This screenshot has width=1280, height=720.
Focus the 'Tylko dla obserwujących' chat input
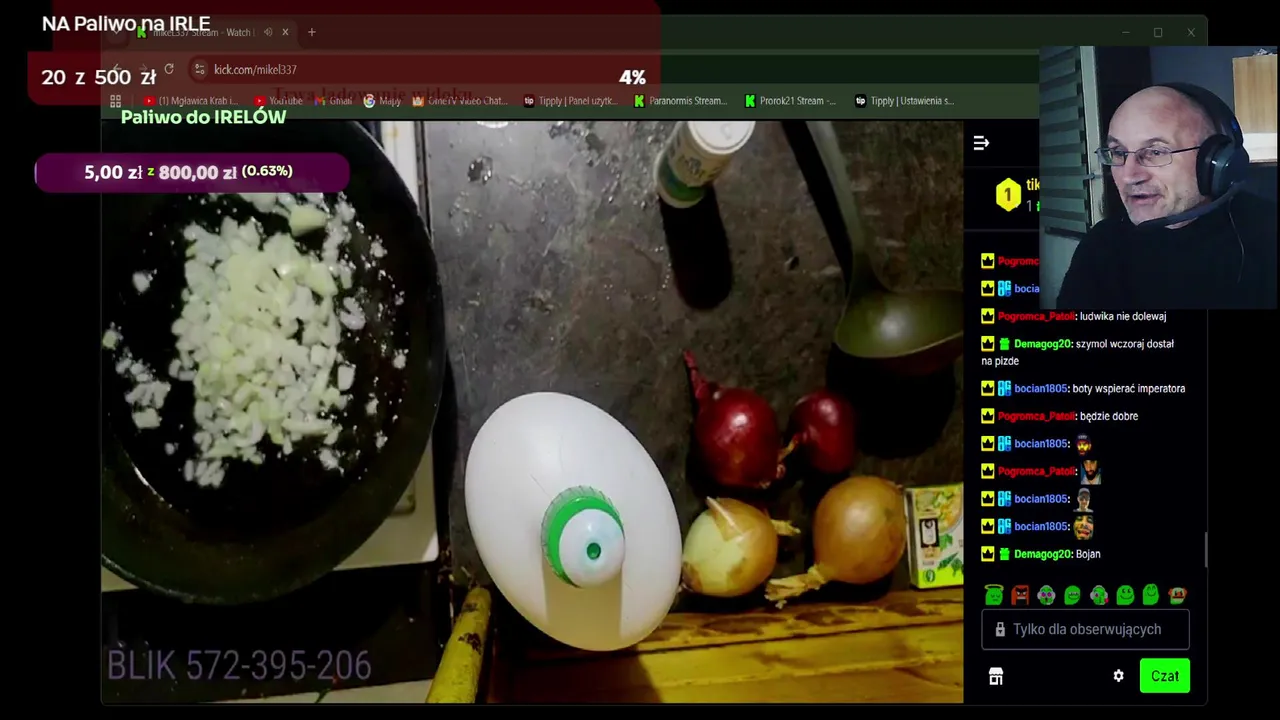pyautogui.click(x=1085, y=629)
